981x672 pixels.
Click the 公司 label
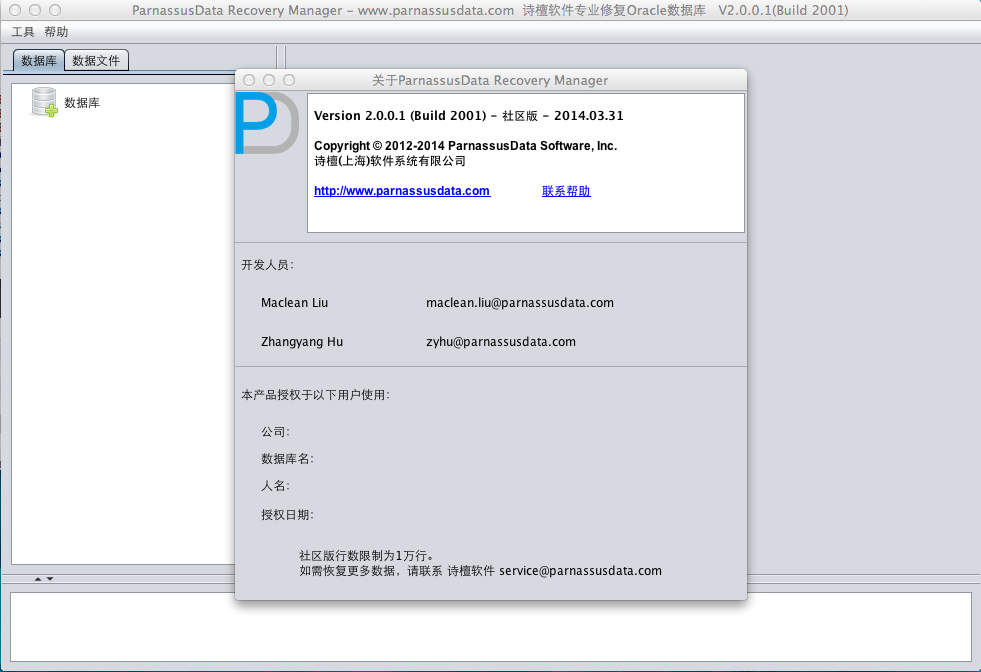coord(275,432)
